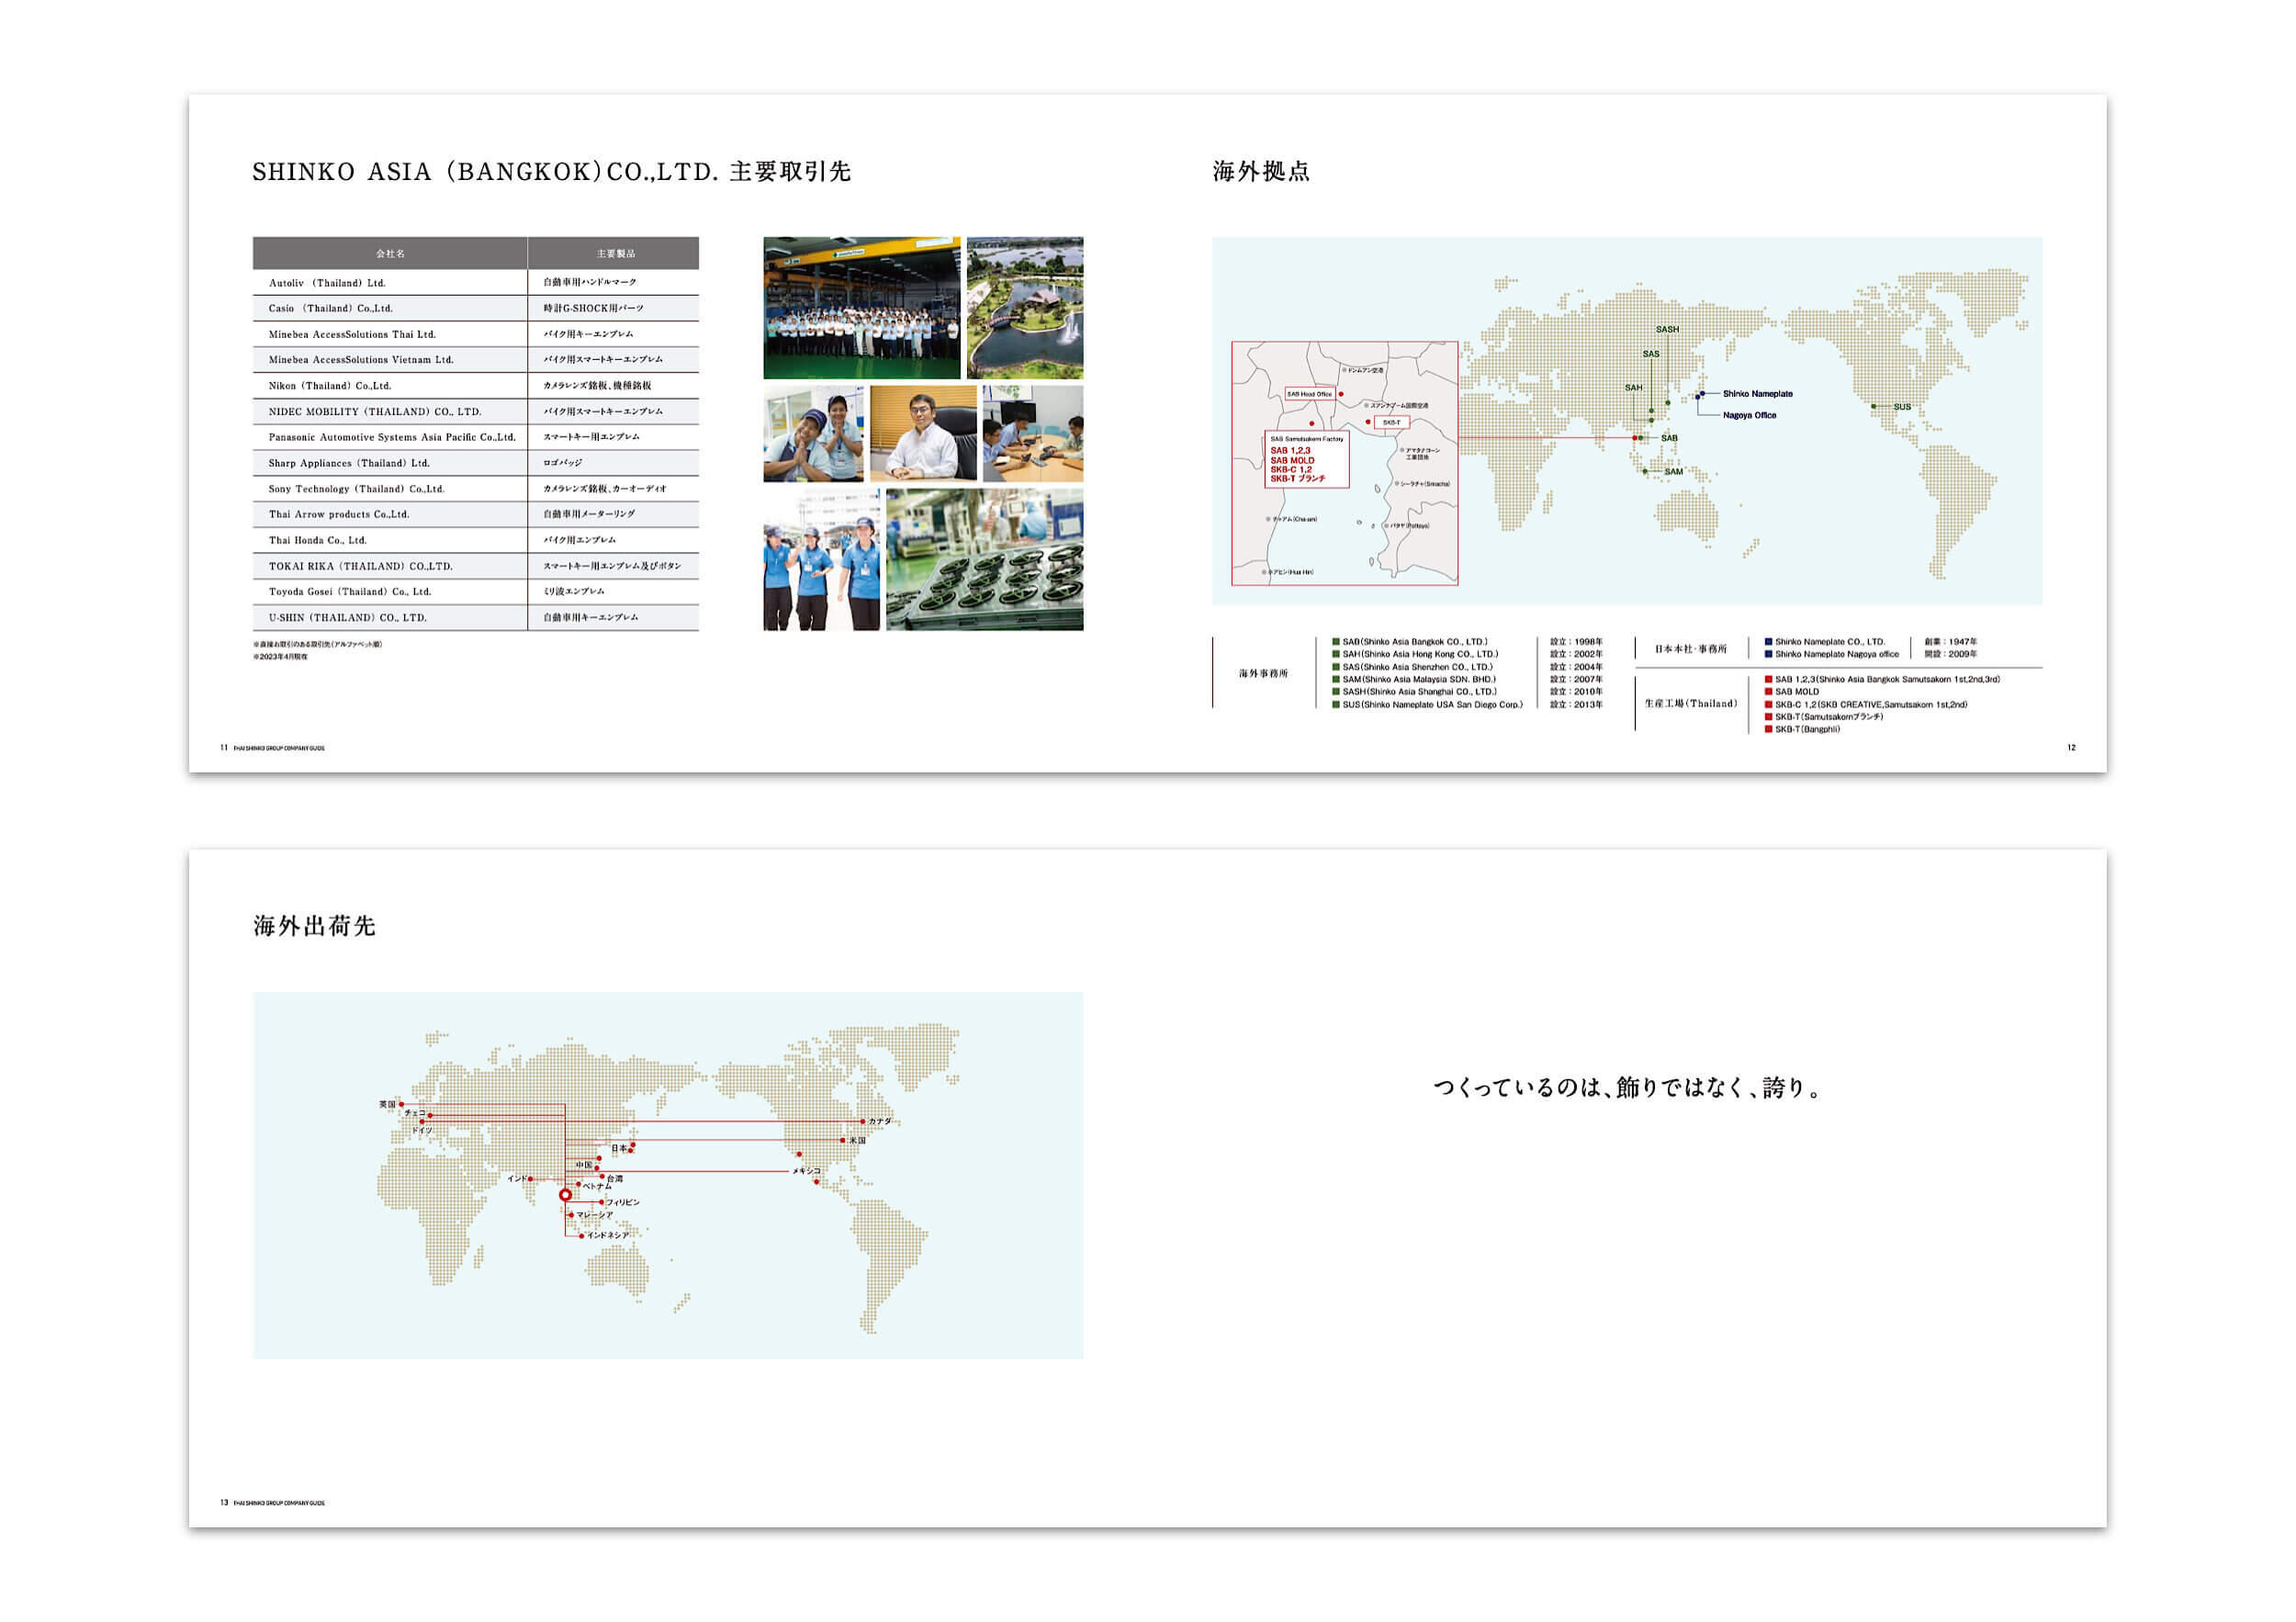The height and width of the screenshot is (1622, 2296).
Task: Click the 'ミリ波エンブレム' product cell
Action: 614,592
